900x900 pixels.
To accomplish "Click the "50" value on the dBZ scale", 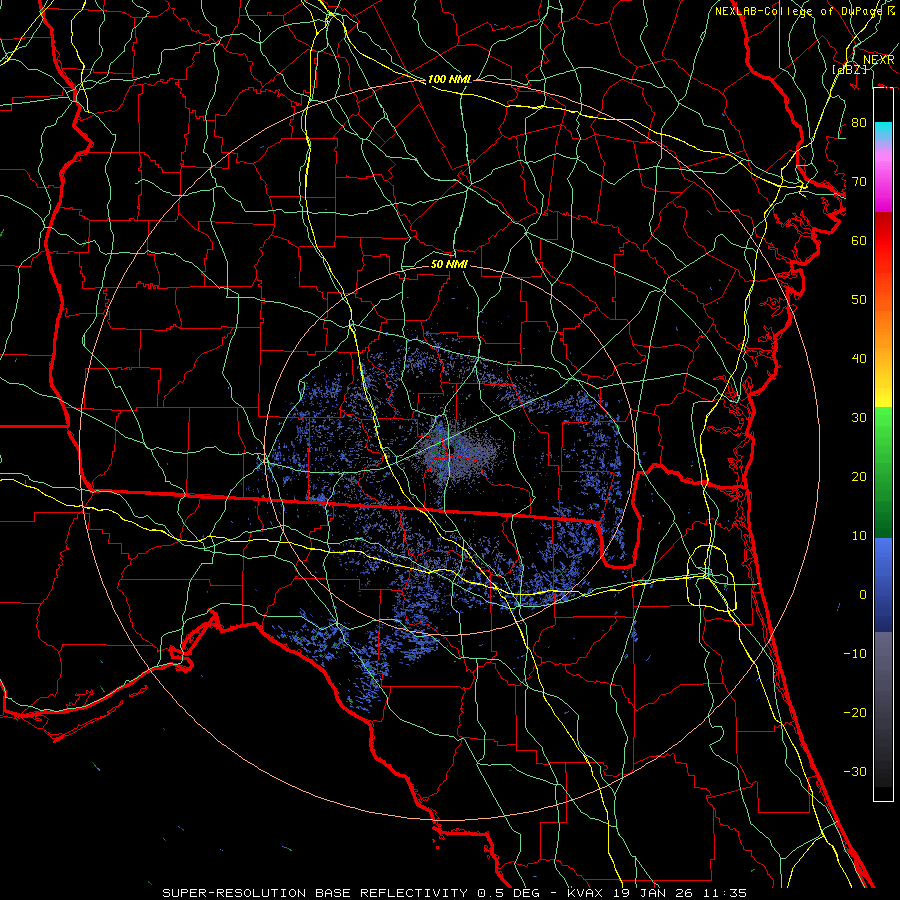I will (x=859, y=300).
